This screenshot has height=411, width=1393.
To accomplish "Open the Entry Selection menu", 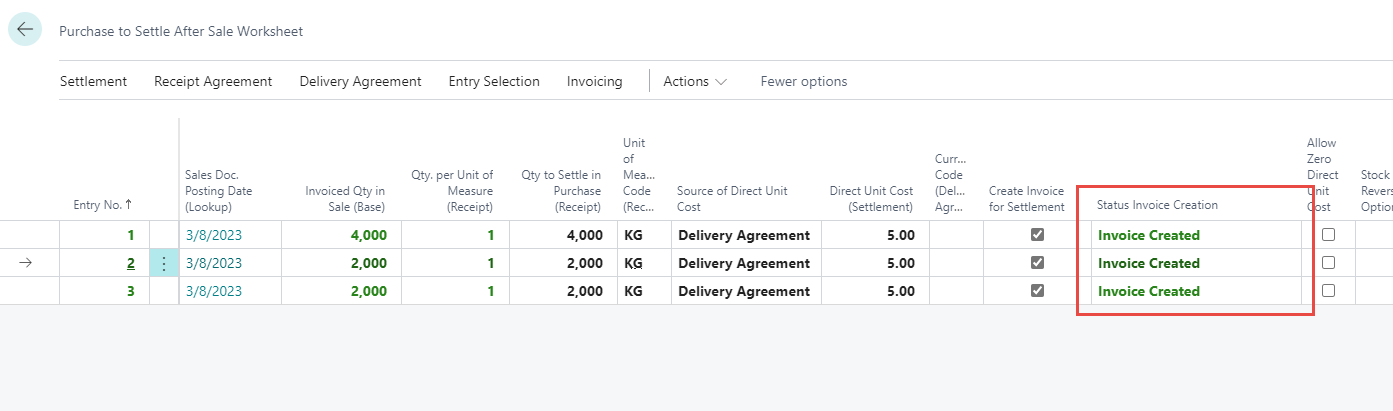I will [x=494, y=81].
